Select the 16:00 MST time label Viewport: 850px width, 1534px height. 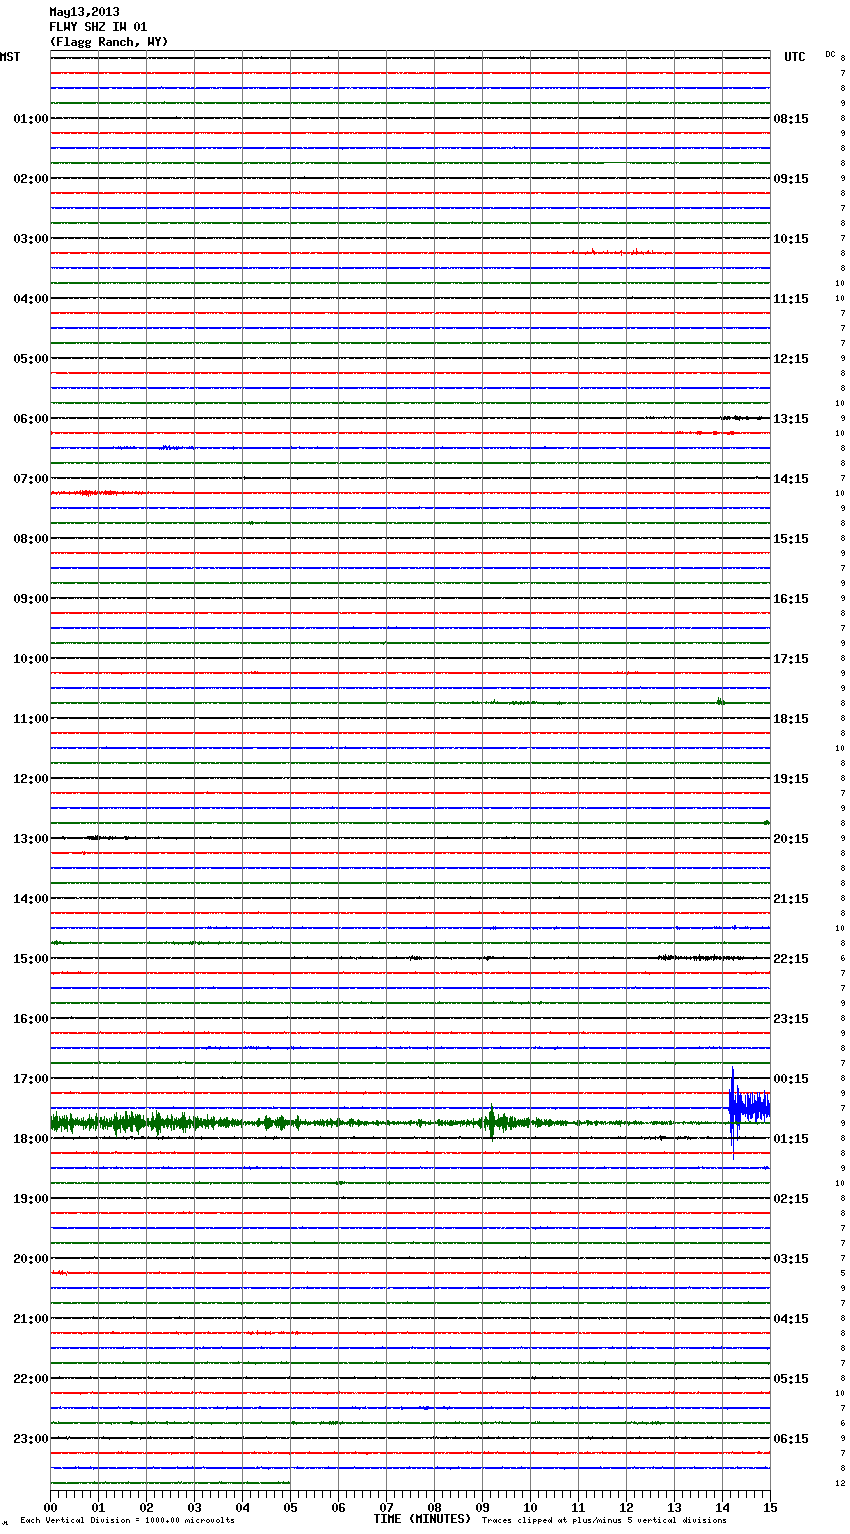[x=31, y=1019]
